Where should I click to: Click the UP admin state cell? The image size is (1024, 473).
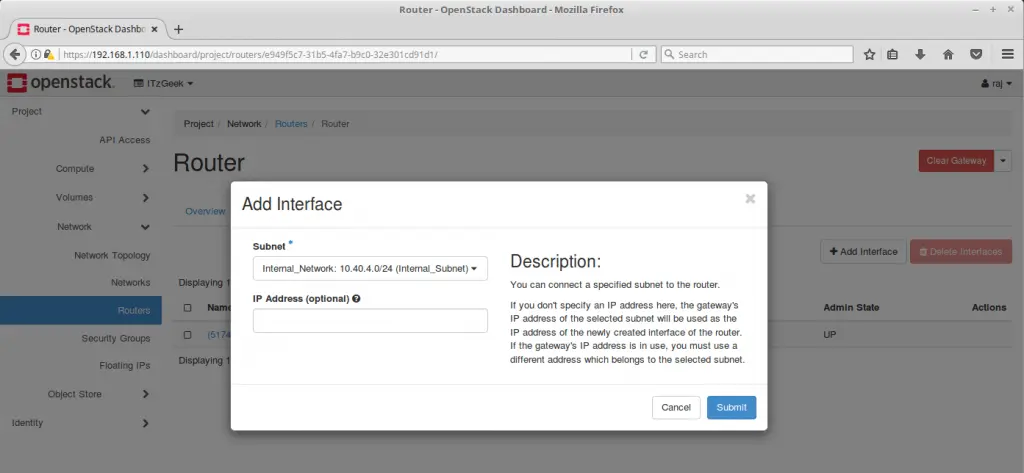click(x=829, y=334)
